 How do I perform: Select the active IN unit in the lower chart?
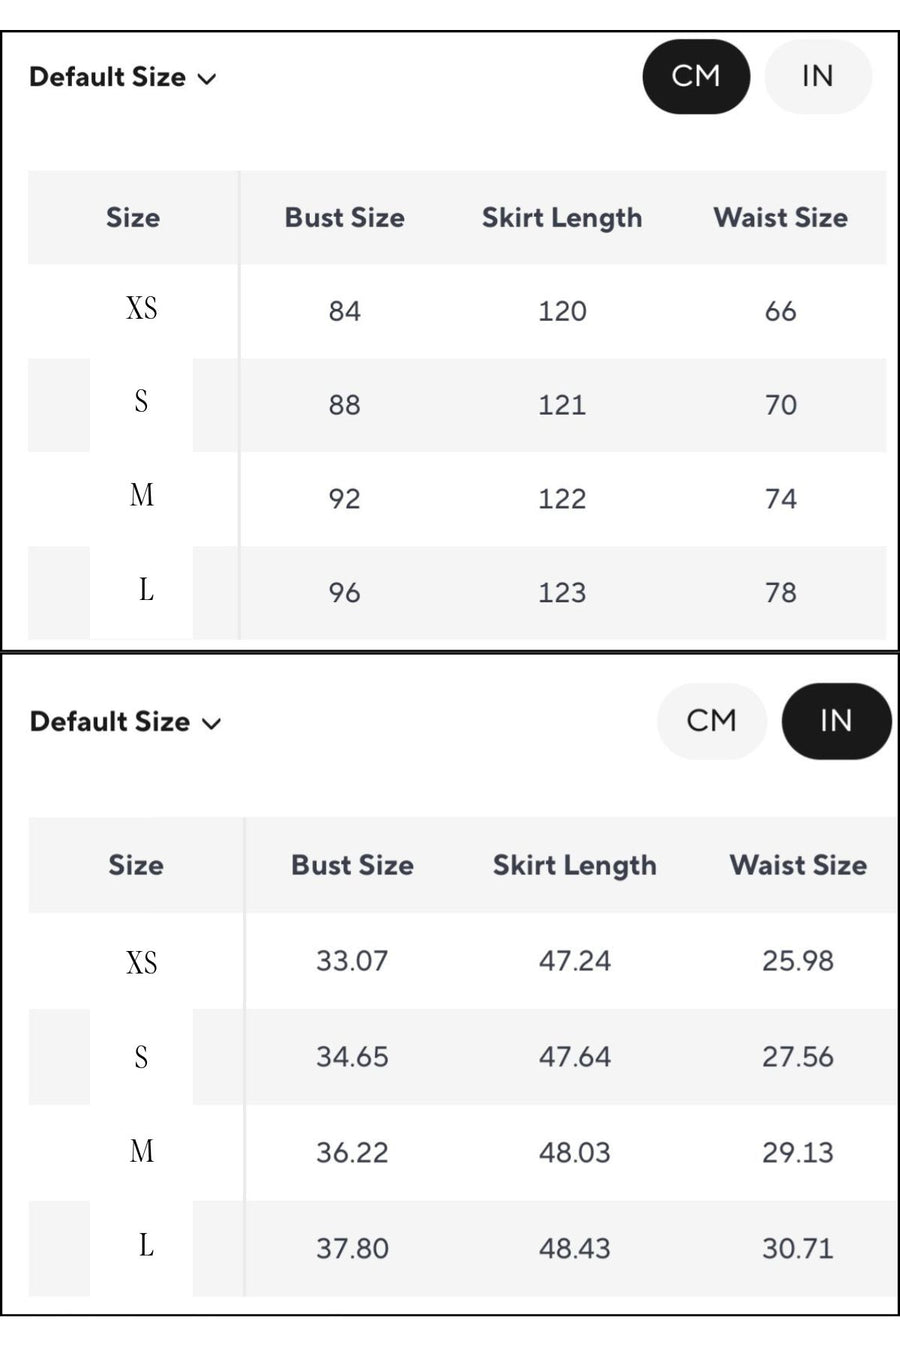(836, 721)
